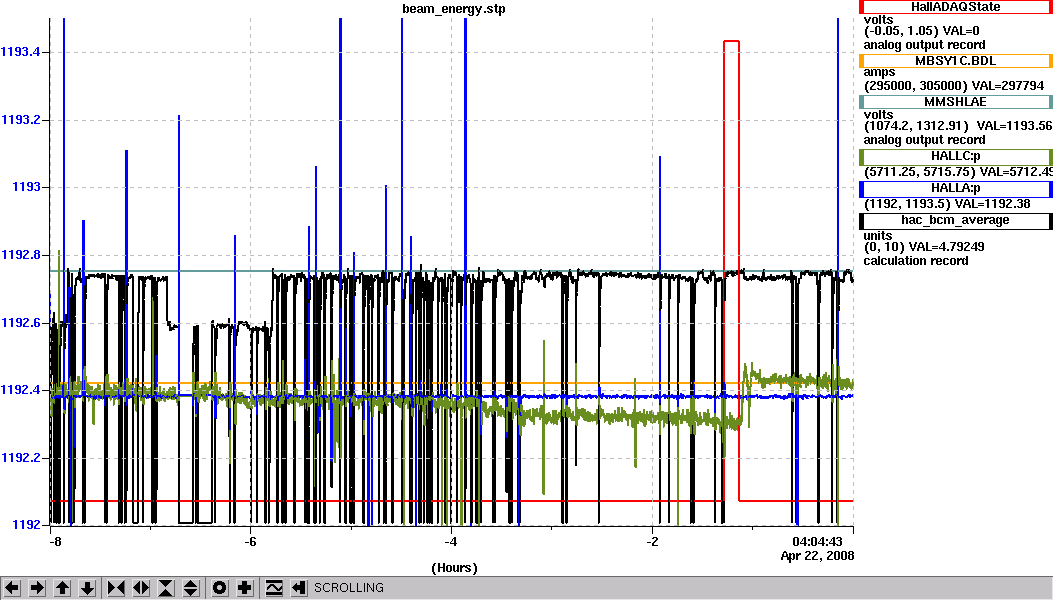Click the SCROLLING status label

tap(349, 588)
